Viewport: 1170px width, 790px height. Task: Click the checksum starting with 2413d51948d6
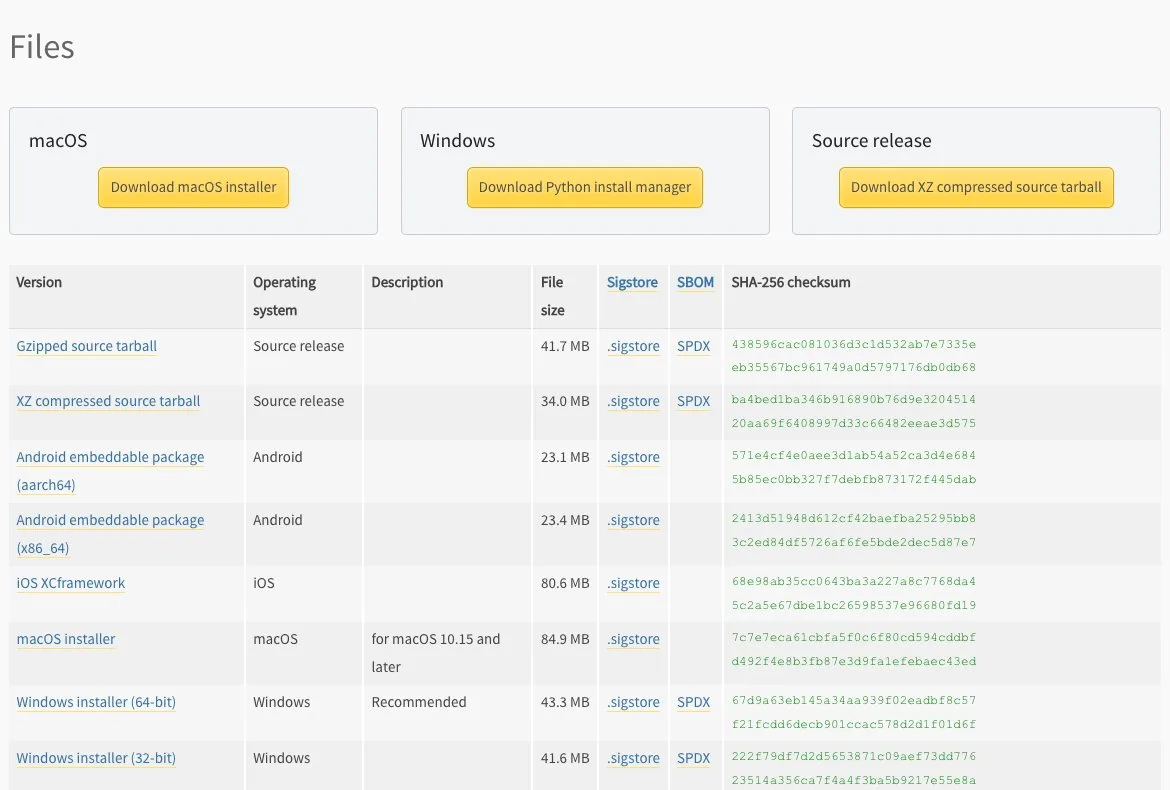tap(854, 530)
